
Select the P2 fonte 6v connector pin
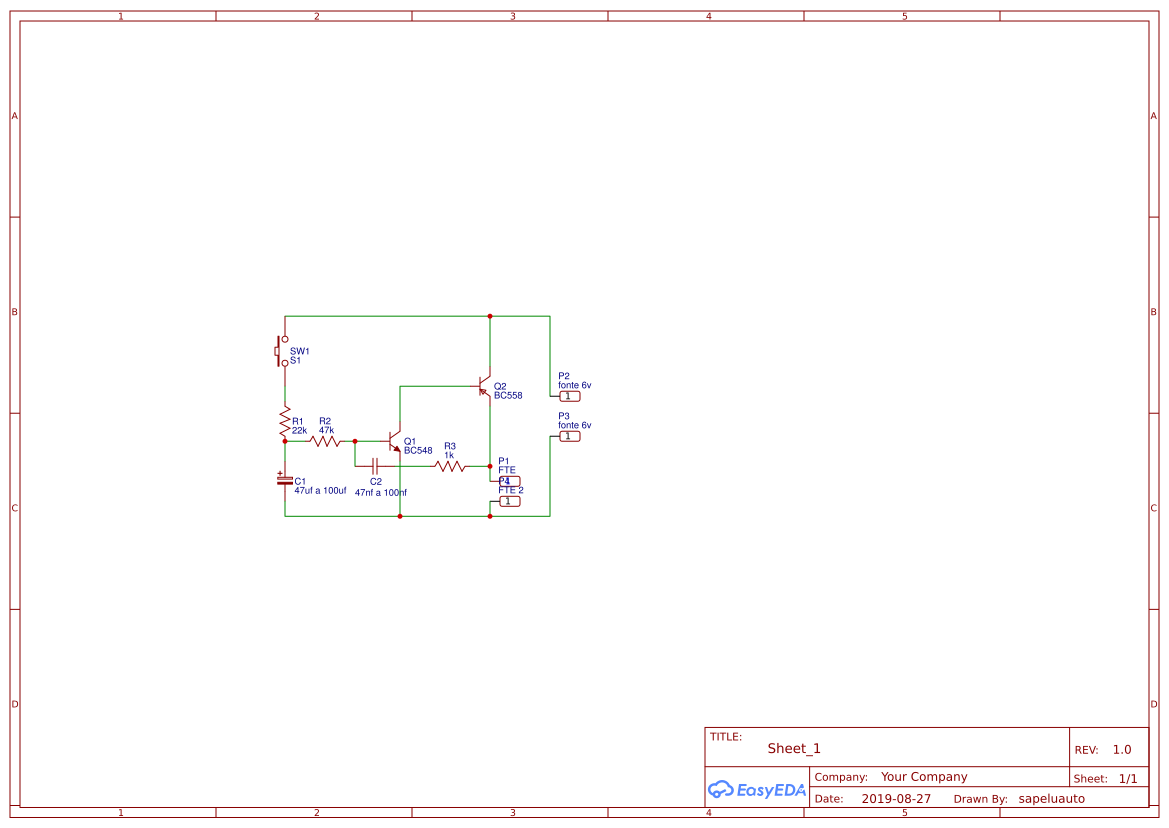[569, 396]
